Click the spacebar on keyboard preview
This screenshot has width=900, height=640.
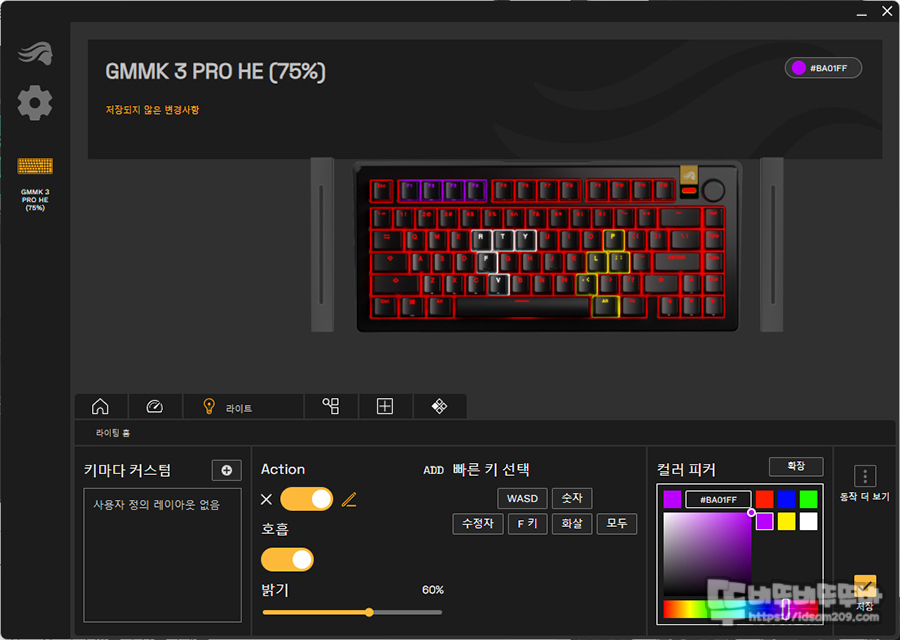tap(522, 307)
